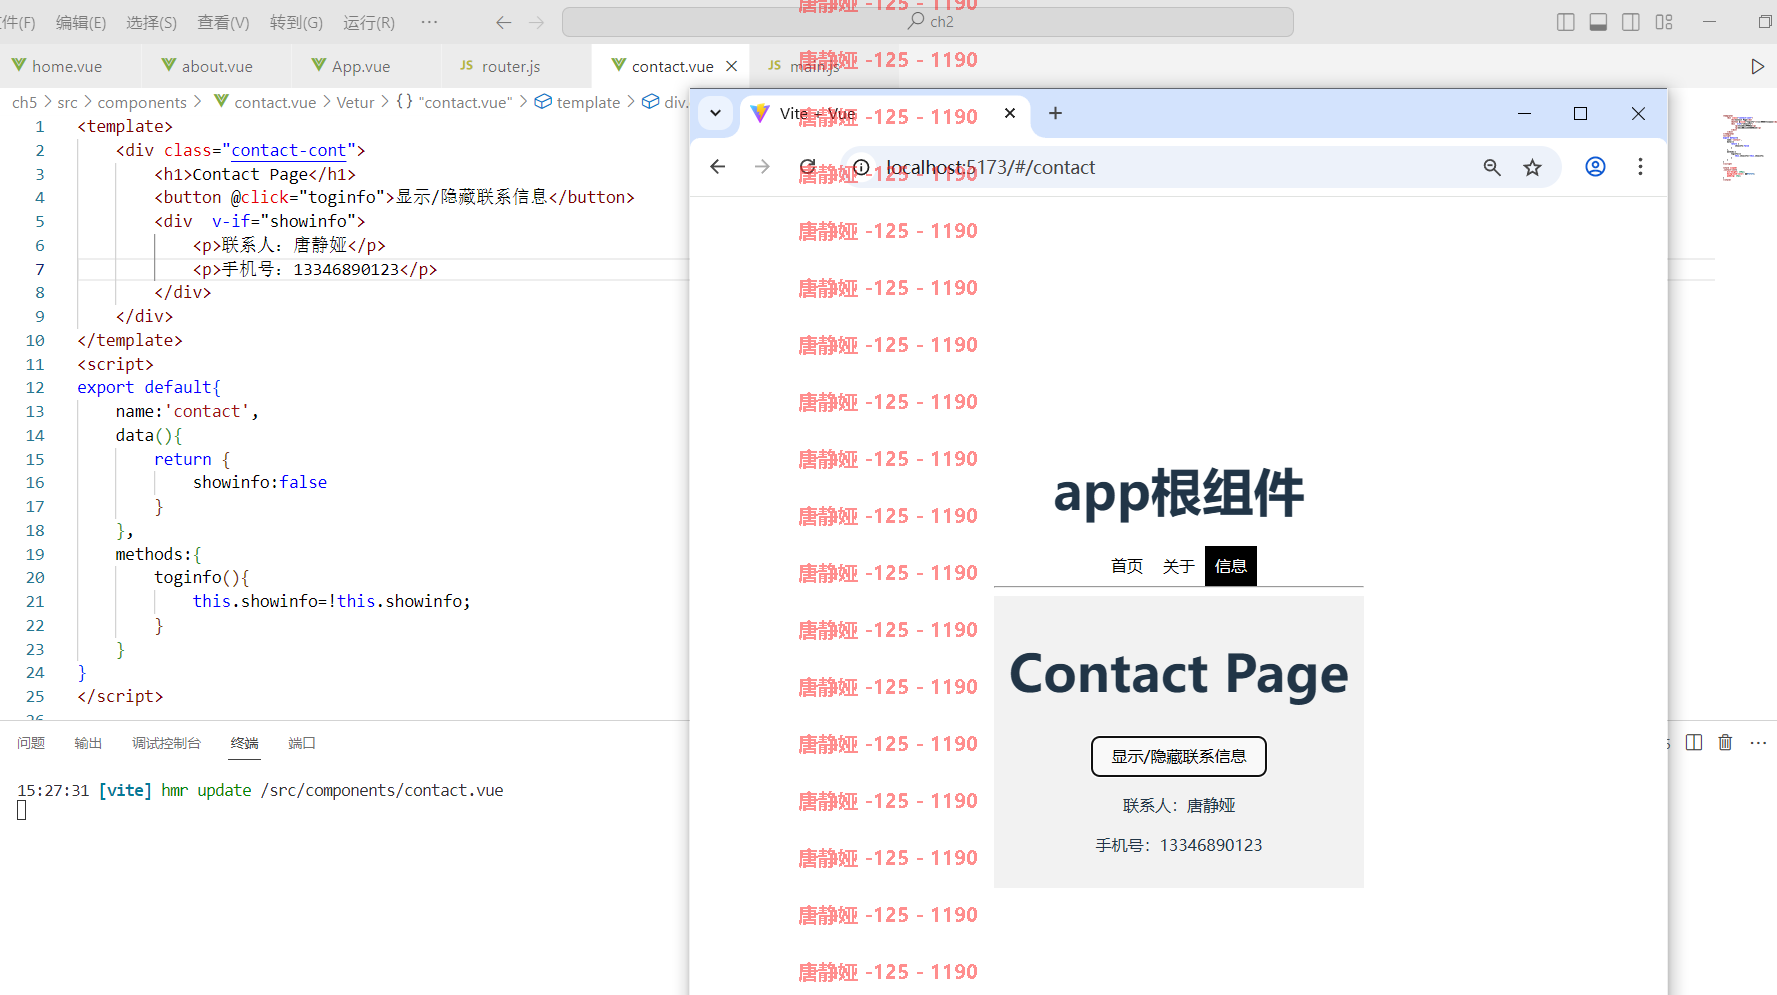Select components breadcrumb segment
Viewport: 1777px width, 995px height.
[x=142, y=102]
